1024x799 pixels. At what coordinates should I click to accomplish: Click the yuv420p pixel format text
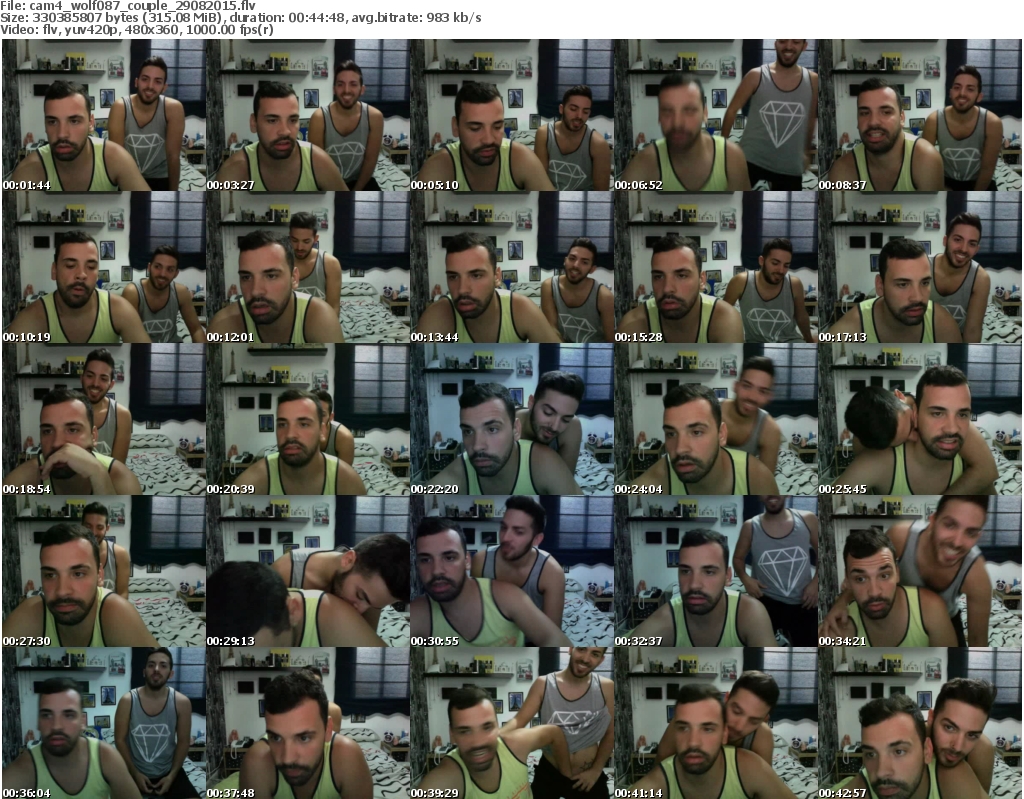(91, 30)
